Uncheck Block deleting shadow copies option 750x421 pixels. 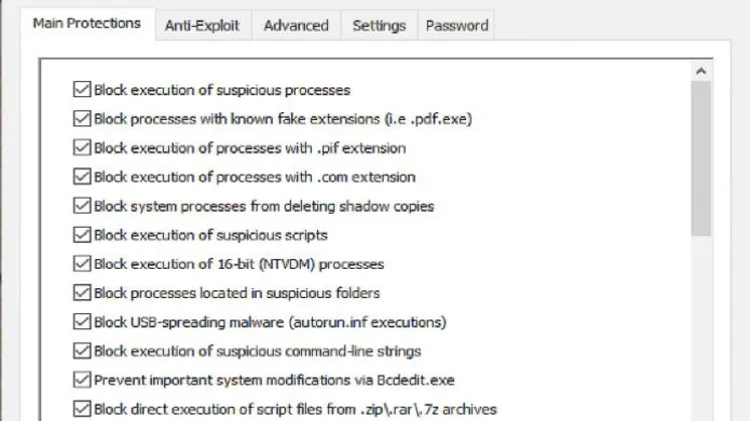click(x=82, y=205)
